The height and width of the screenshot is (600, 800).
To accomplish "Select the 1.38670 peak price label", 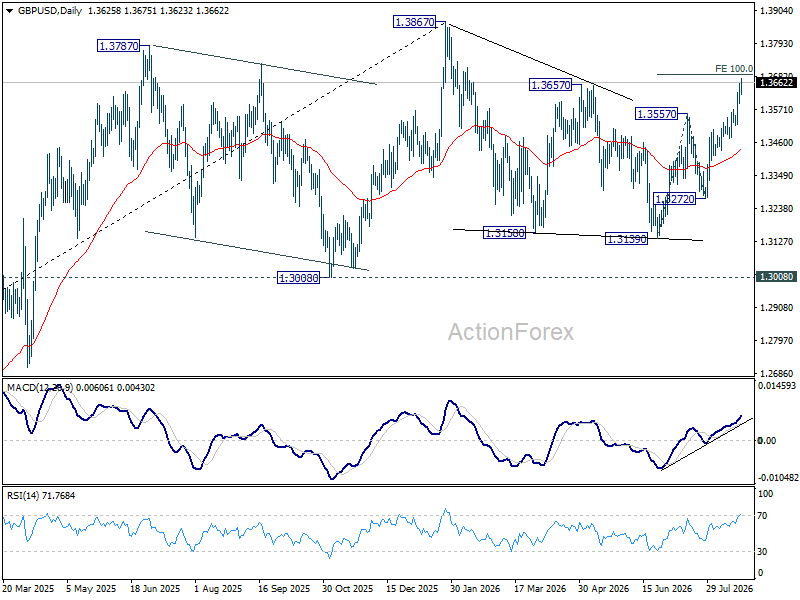I will click(414, 22).
